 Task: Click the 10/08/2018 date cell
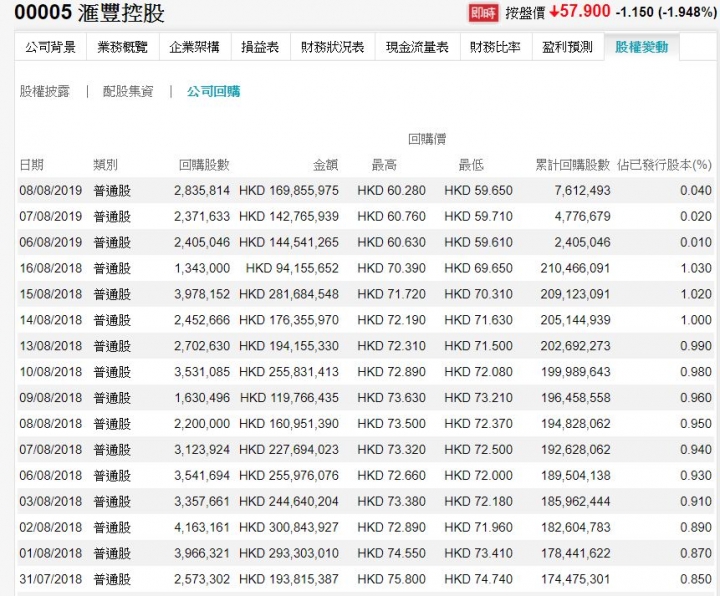(51, 372)
